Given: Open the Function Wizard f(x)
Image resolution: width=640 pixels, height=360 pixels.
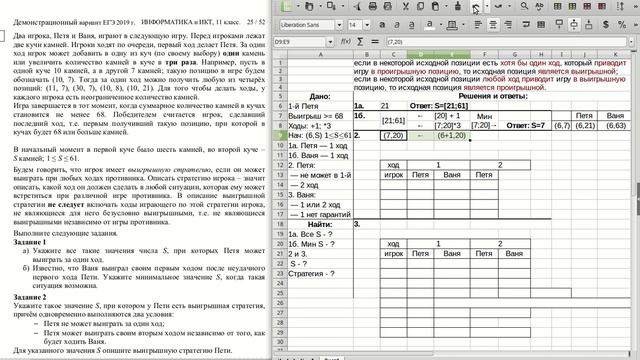Looking at the screenshot, I should pos(346,42).
